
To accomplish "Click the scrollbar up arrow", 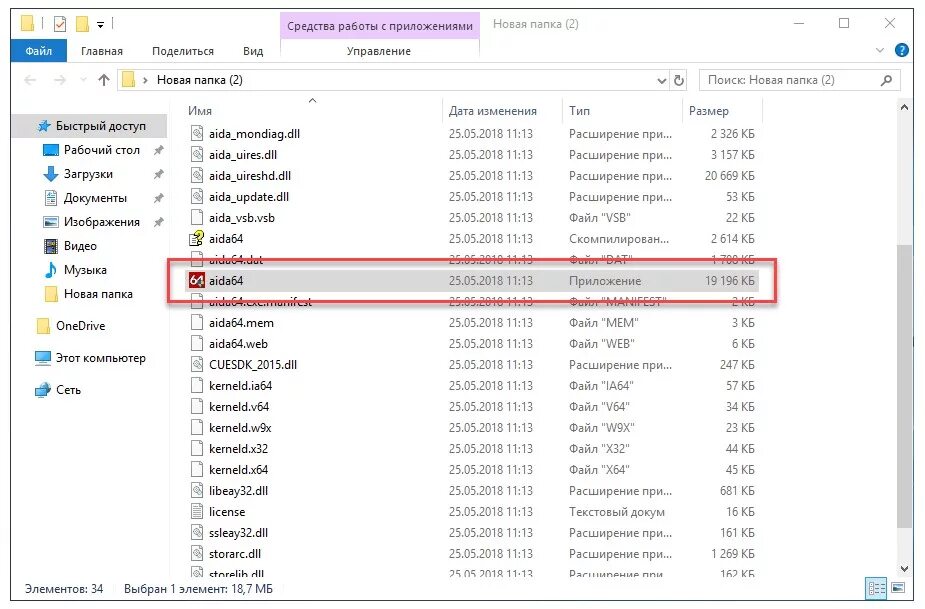I will tap(904, 107).
